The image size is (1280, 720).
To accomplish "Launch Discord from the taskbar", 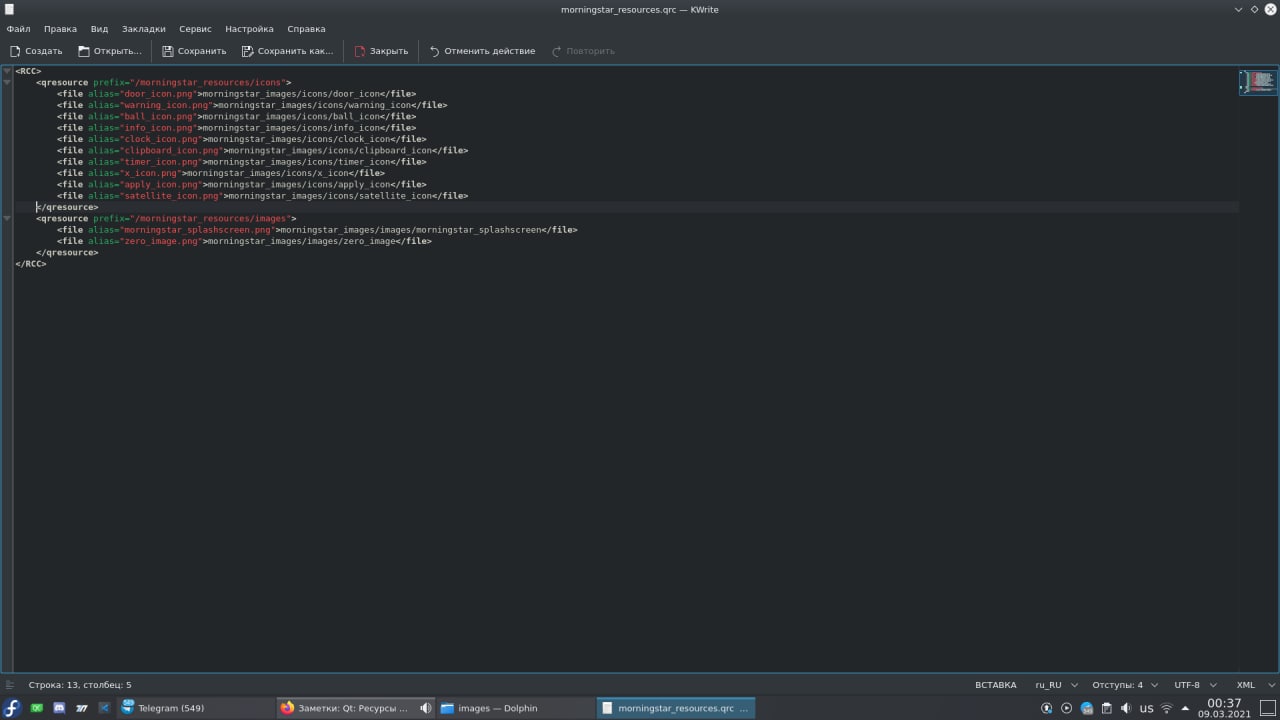I will pos(59,708).
